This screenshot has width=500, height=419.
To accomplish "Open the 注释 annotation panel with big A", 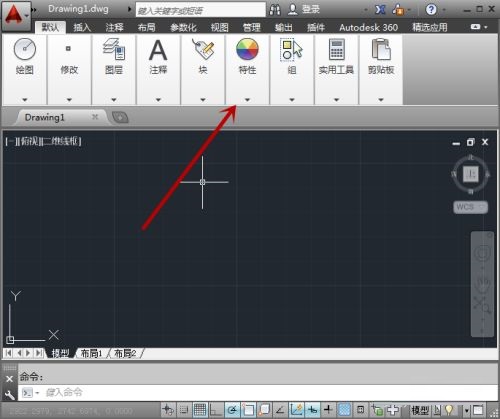I will (158, 56).
